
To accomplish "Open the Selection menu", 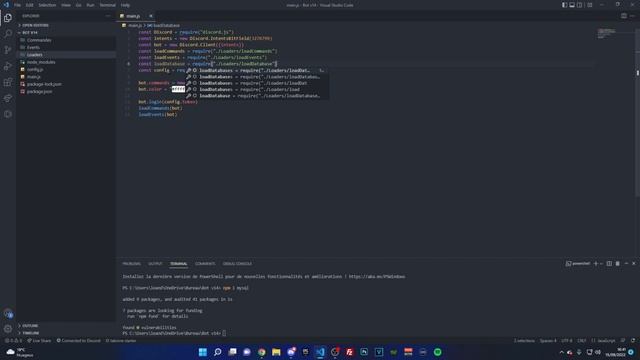I will [47, 5].
